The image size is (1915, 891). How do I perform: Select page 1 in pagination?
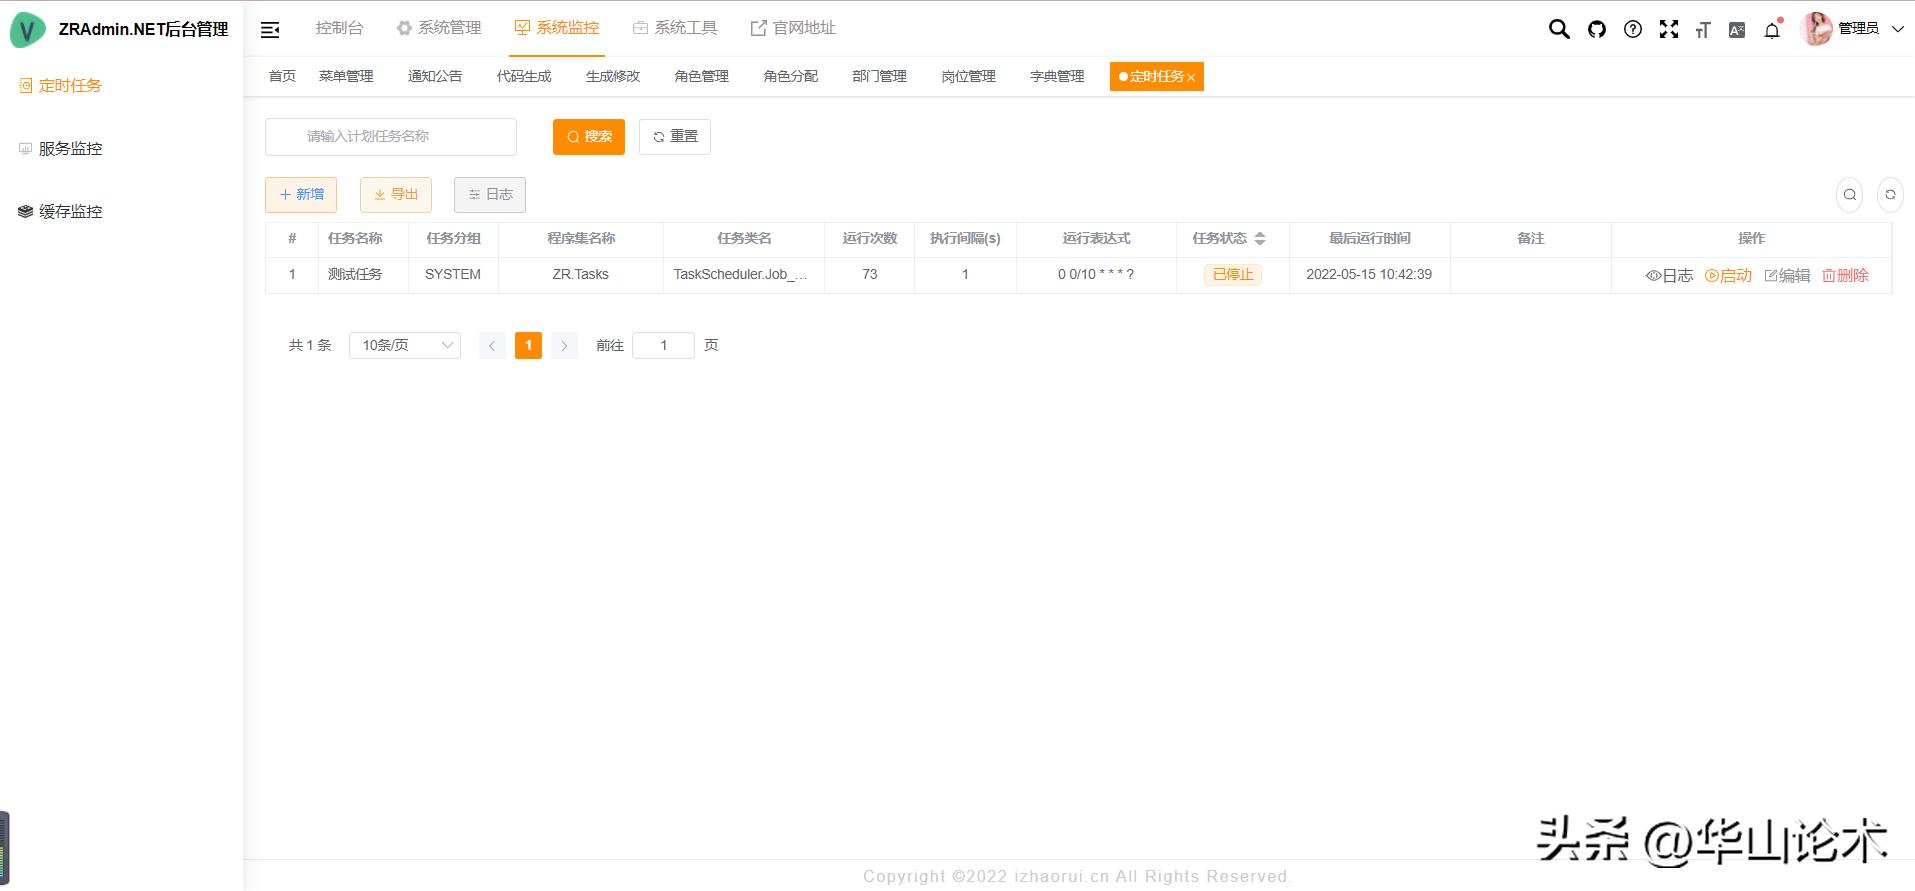pos(528,345)
